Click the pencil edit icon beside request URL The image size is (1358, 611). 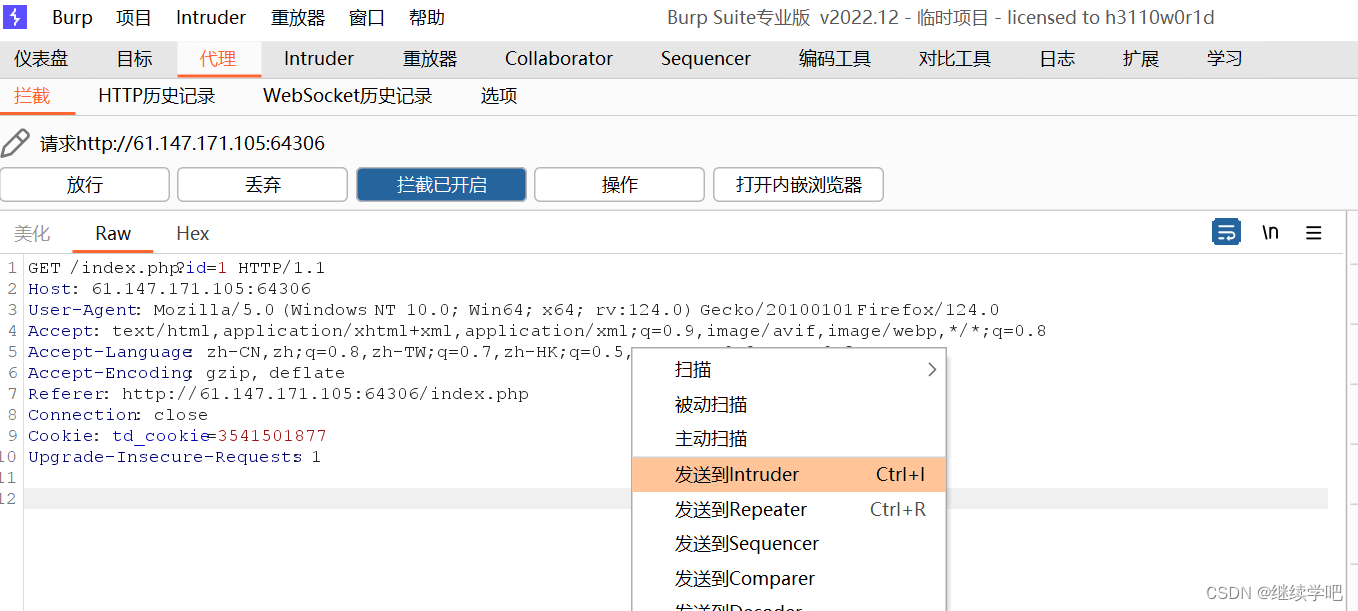[x=16, y=143]
